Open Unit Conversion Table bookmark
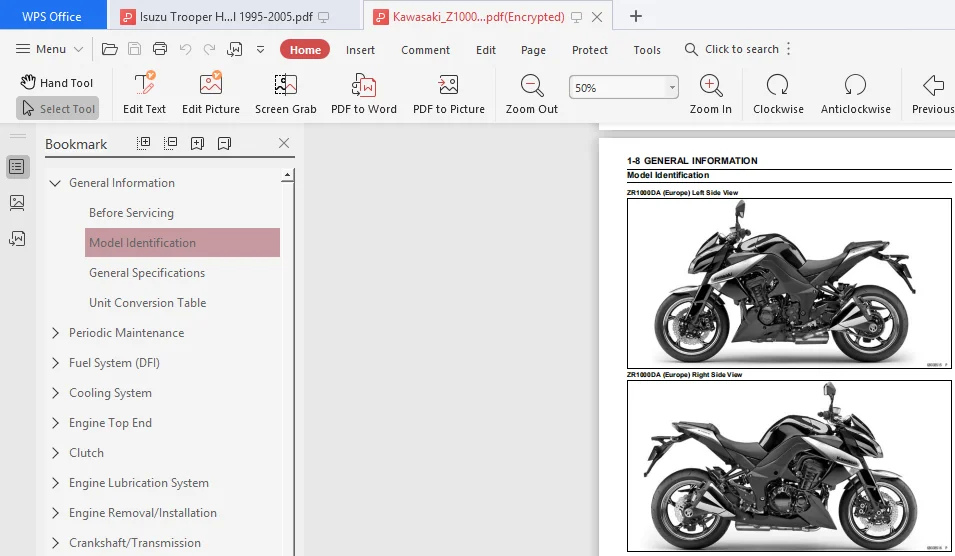 click(147, 303)
